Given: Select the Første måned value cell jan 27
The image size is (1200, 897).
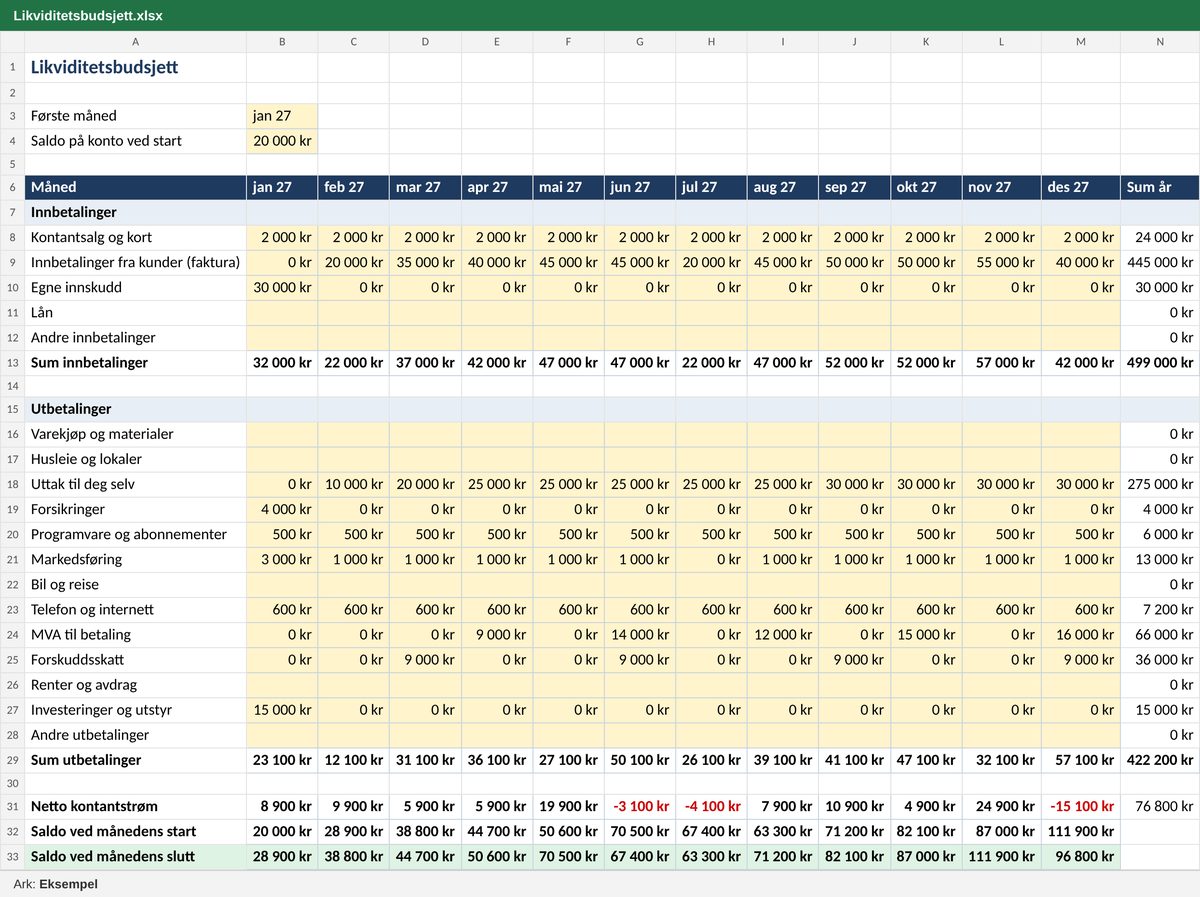Looking at the screenshot, I should click(282, 116).
